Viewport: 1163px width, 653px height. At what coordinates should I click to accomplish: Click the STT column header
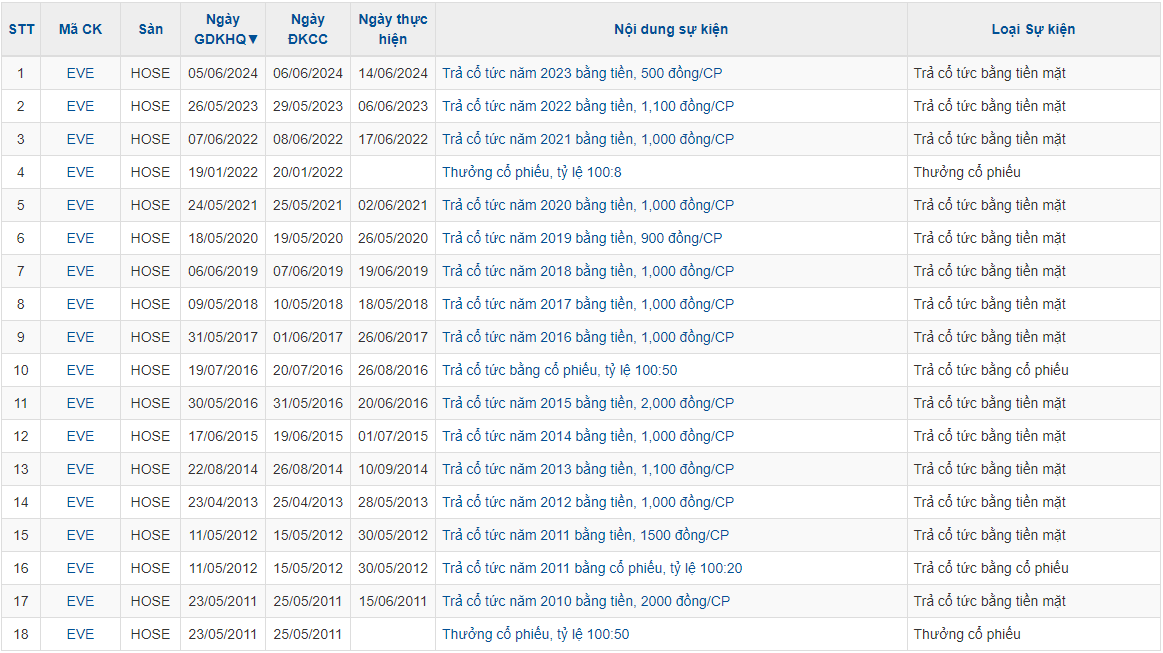tap(21, 30)
